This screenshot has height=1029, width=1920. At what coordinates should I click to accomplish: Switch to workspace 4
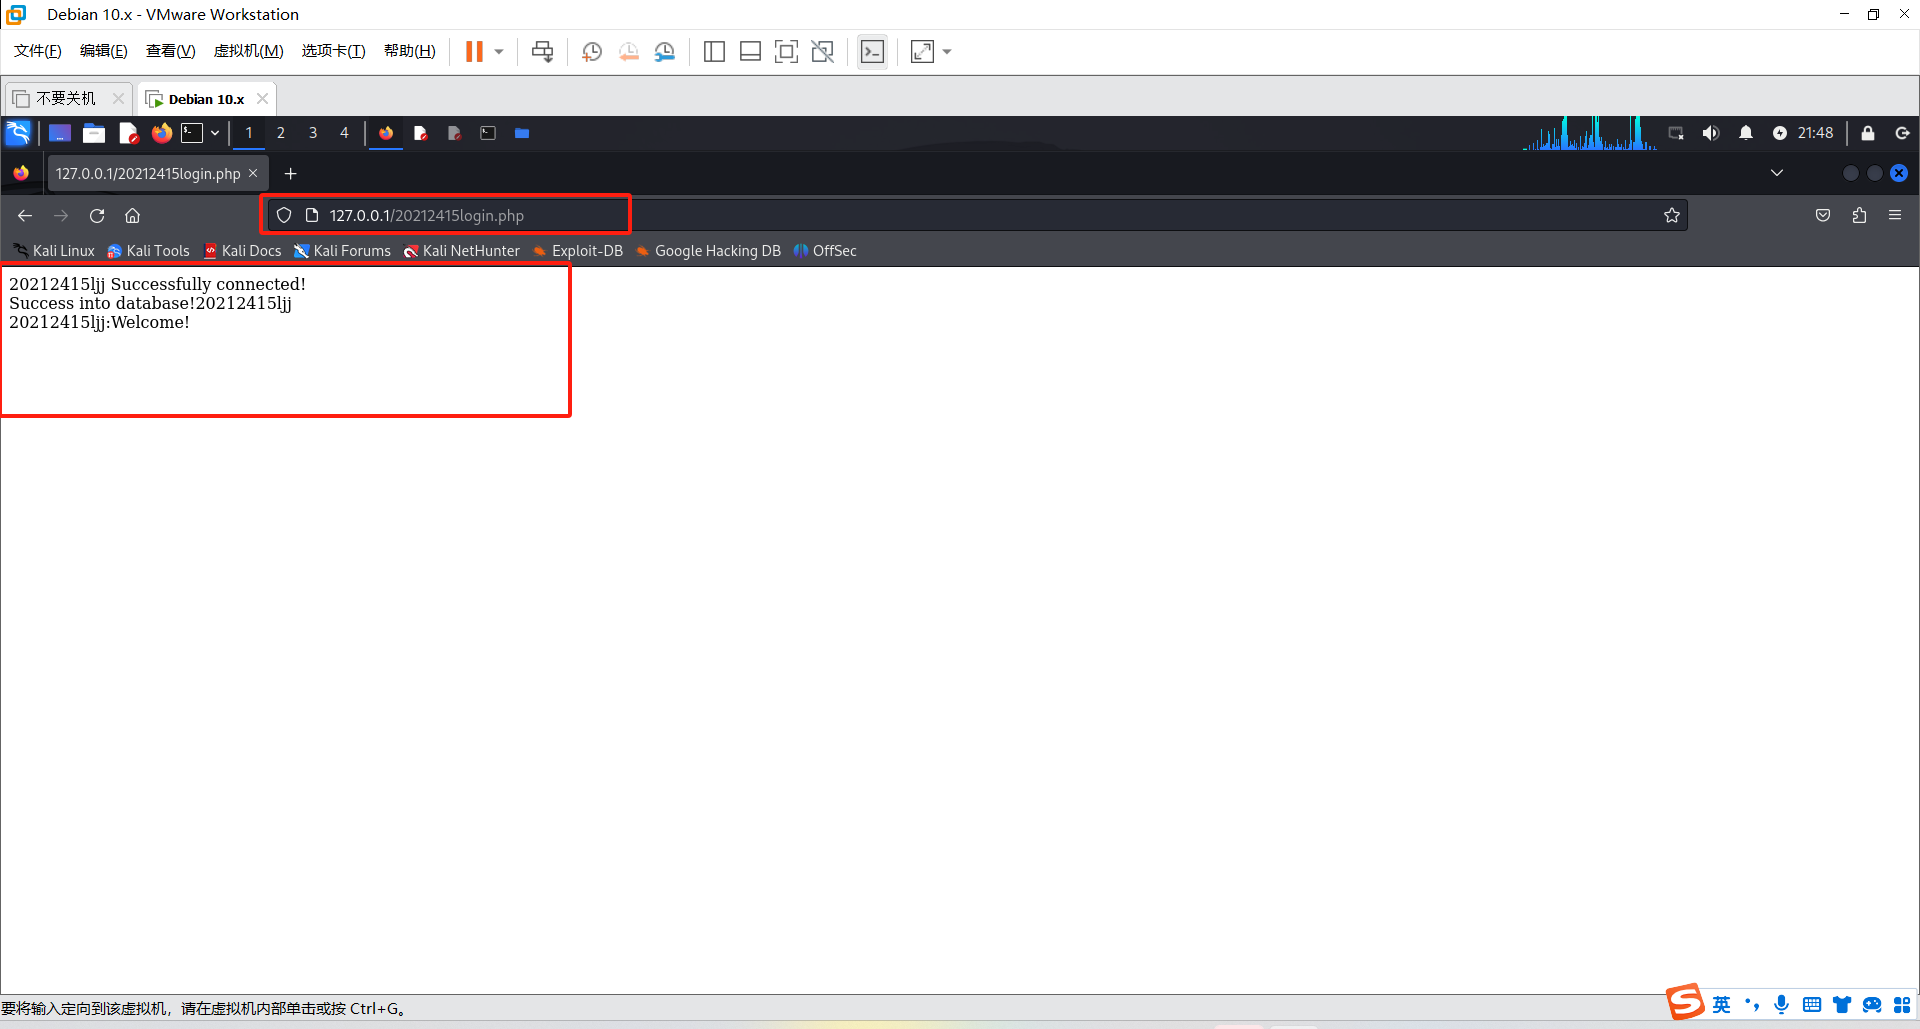[344, 133]
